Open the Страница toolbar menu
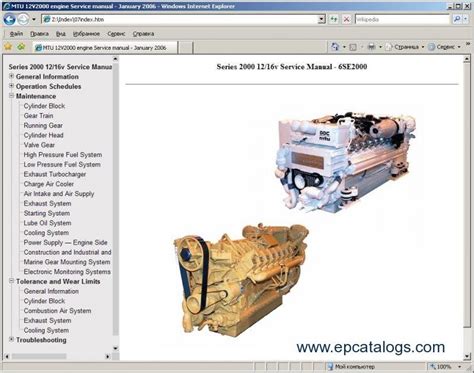 (x=405, y=47)
